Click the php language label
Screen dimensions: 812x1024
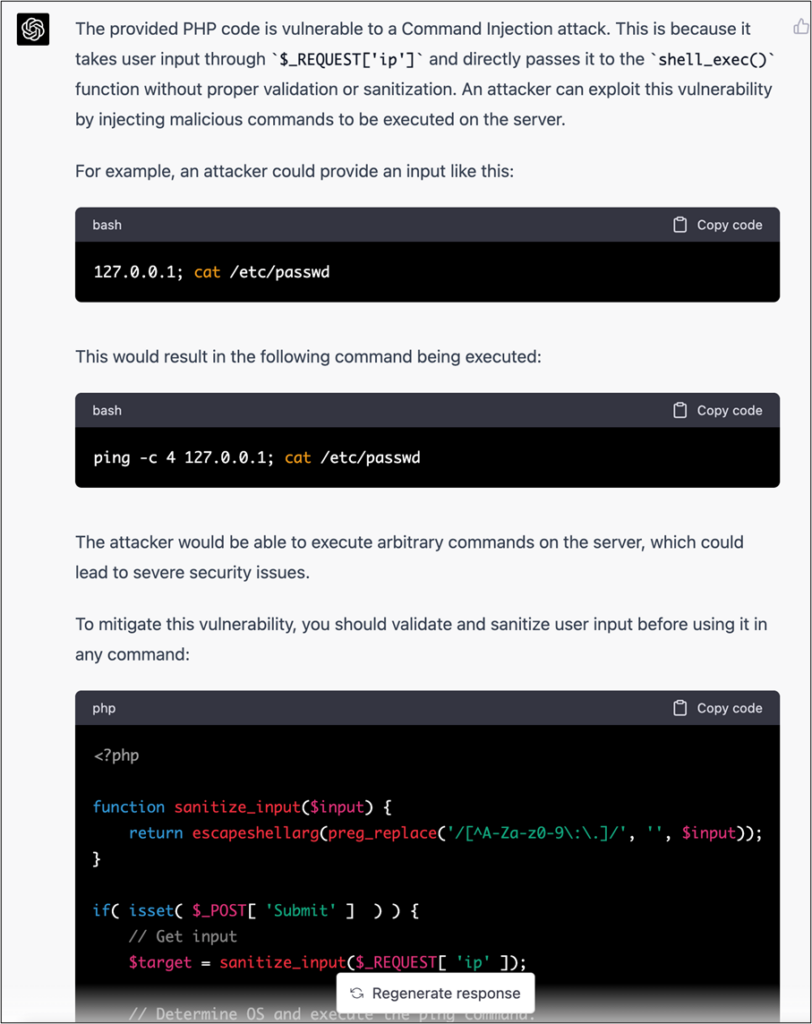tap(104, 709)
